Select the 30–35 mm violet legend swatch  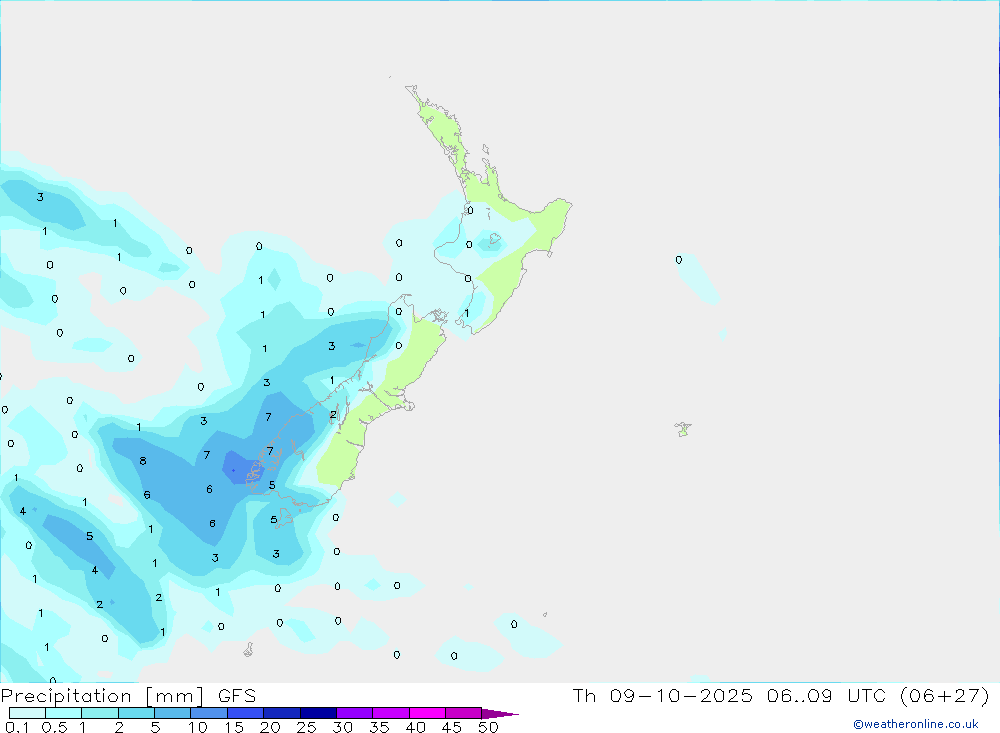click(x=355, y=713)
